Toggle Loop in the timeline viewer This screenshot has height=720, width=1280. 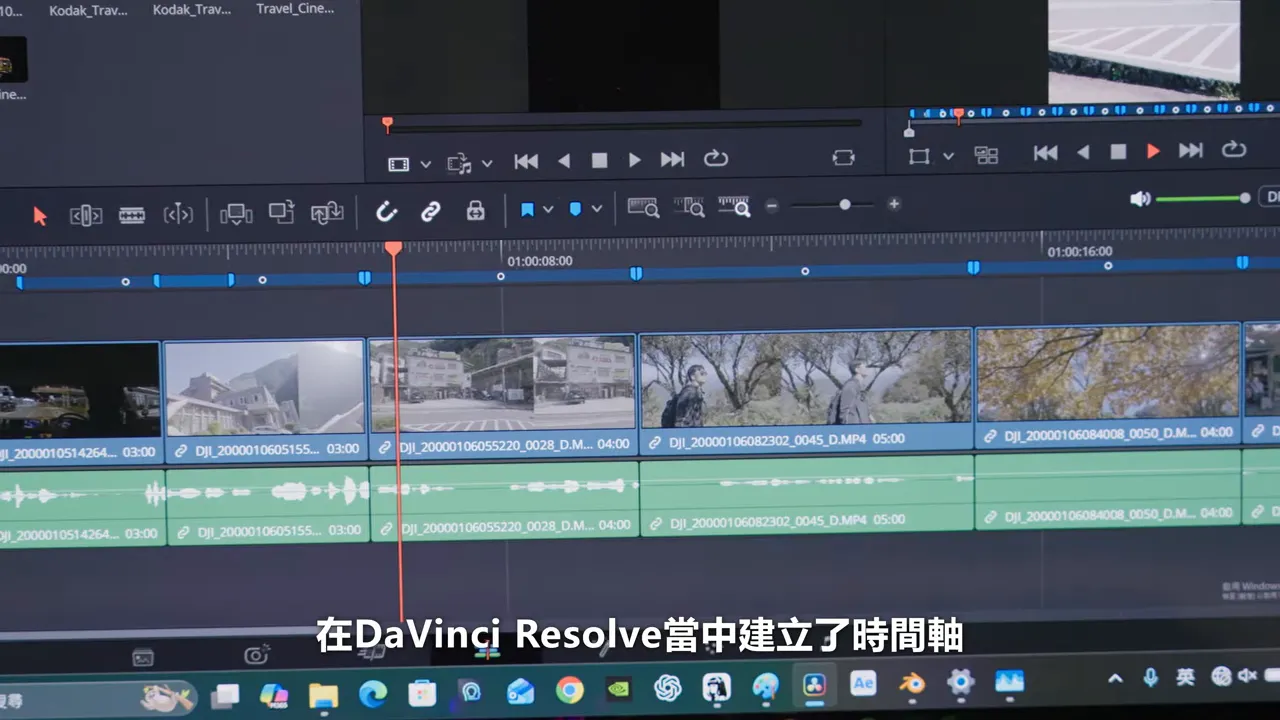[x=1234, y=150]
